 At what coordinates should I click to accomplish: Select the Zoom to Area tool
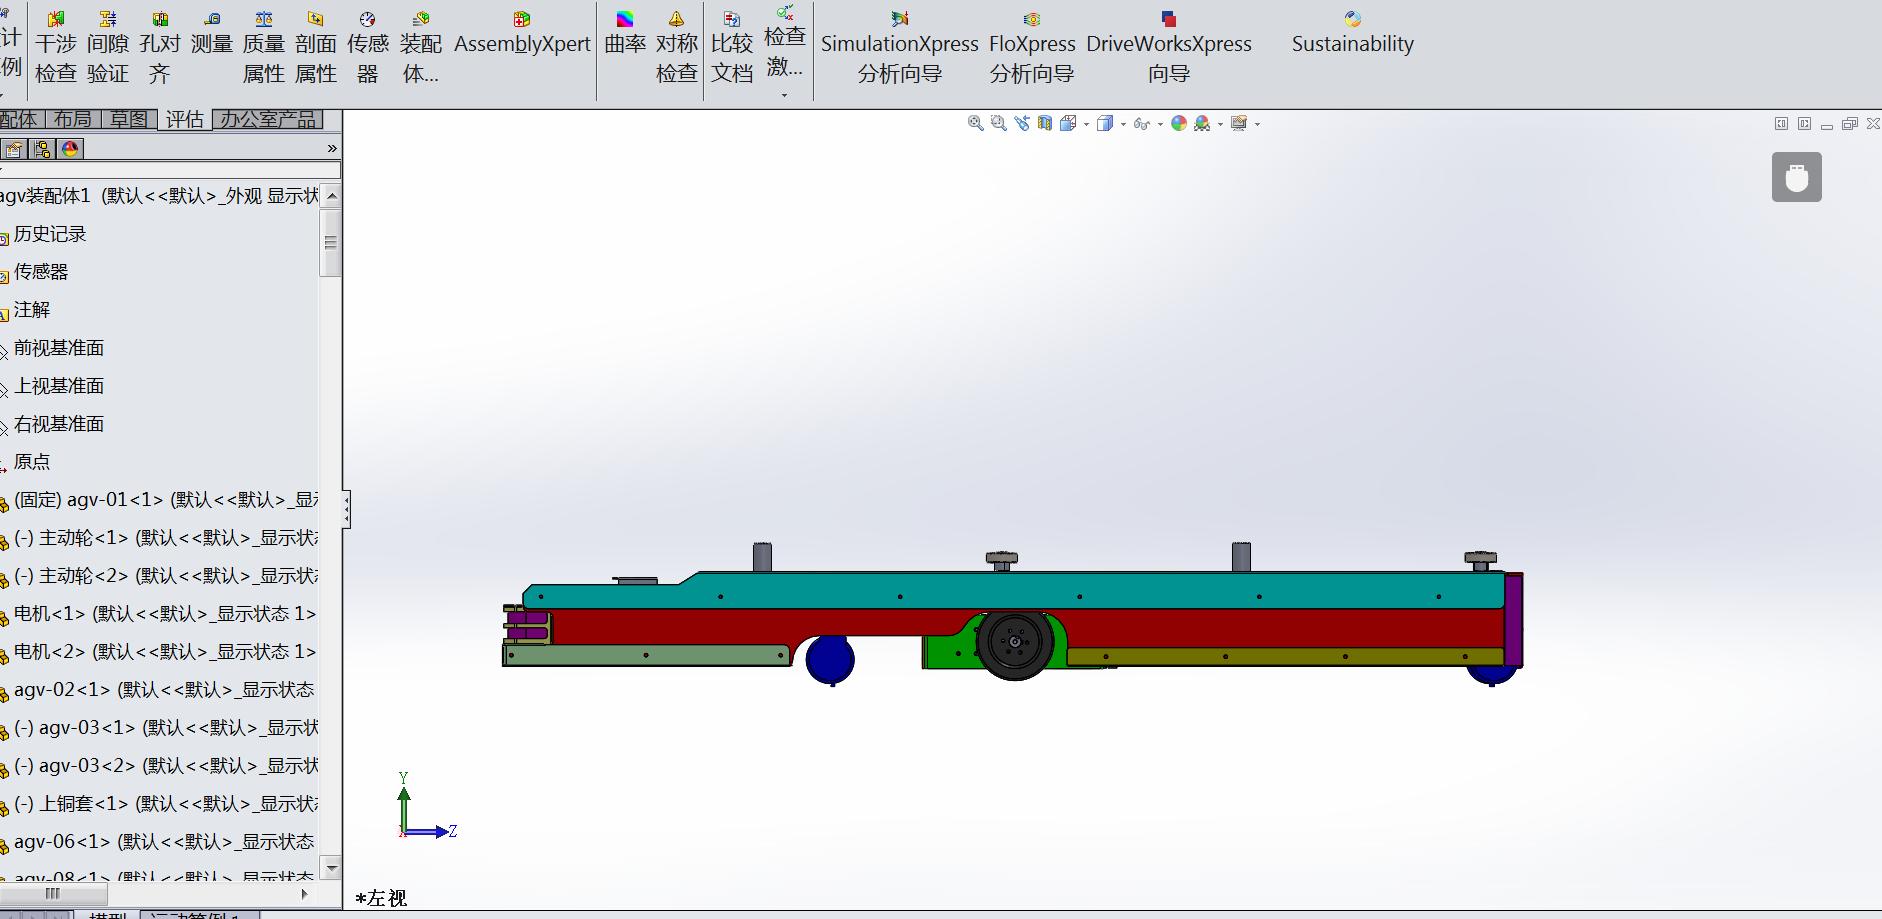point(999,123)
